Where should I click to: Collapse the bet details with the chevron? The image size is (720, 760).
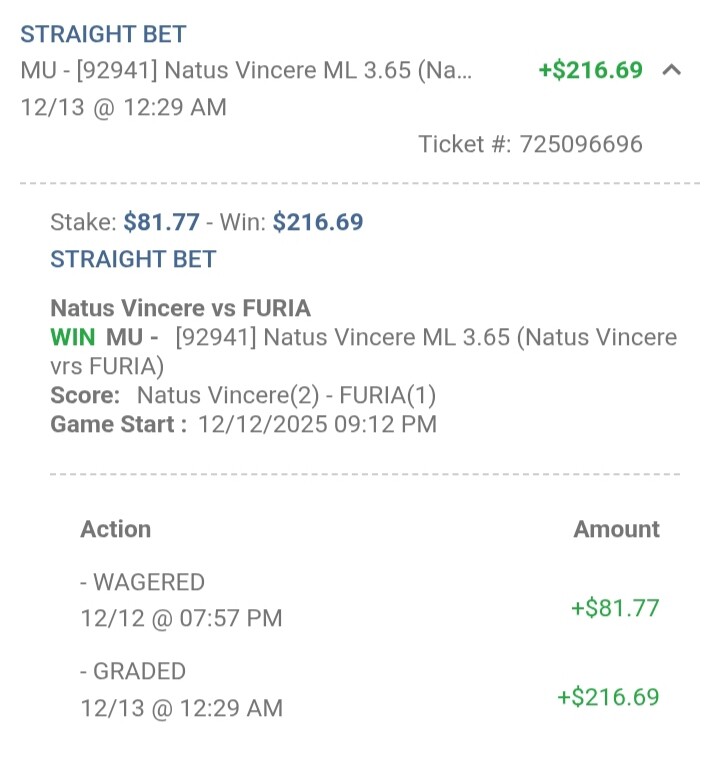coord(672,71)
